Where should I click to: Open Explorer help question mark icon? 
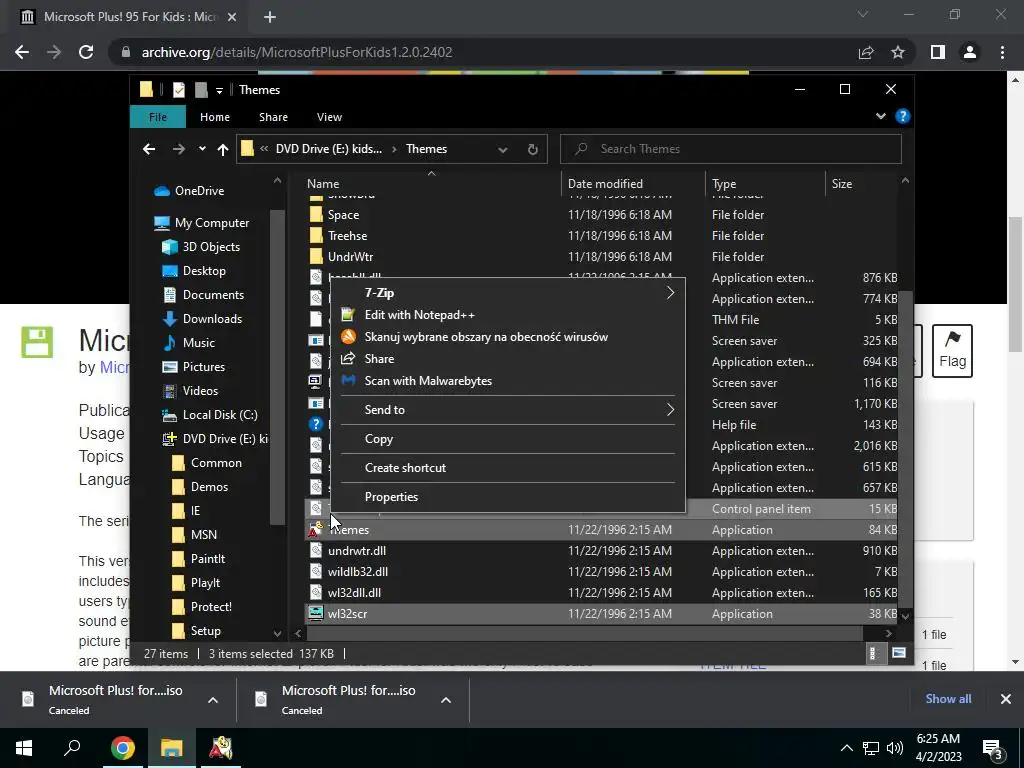[903, 116]
